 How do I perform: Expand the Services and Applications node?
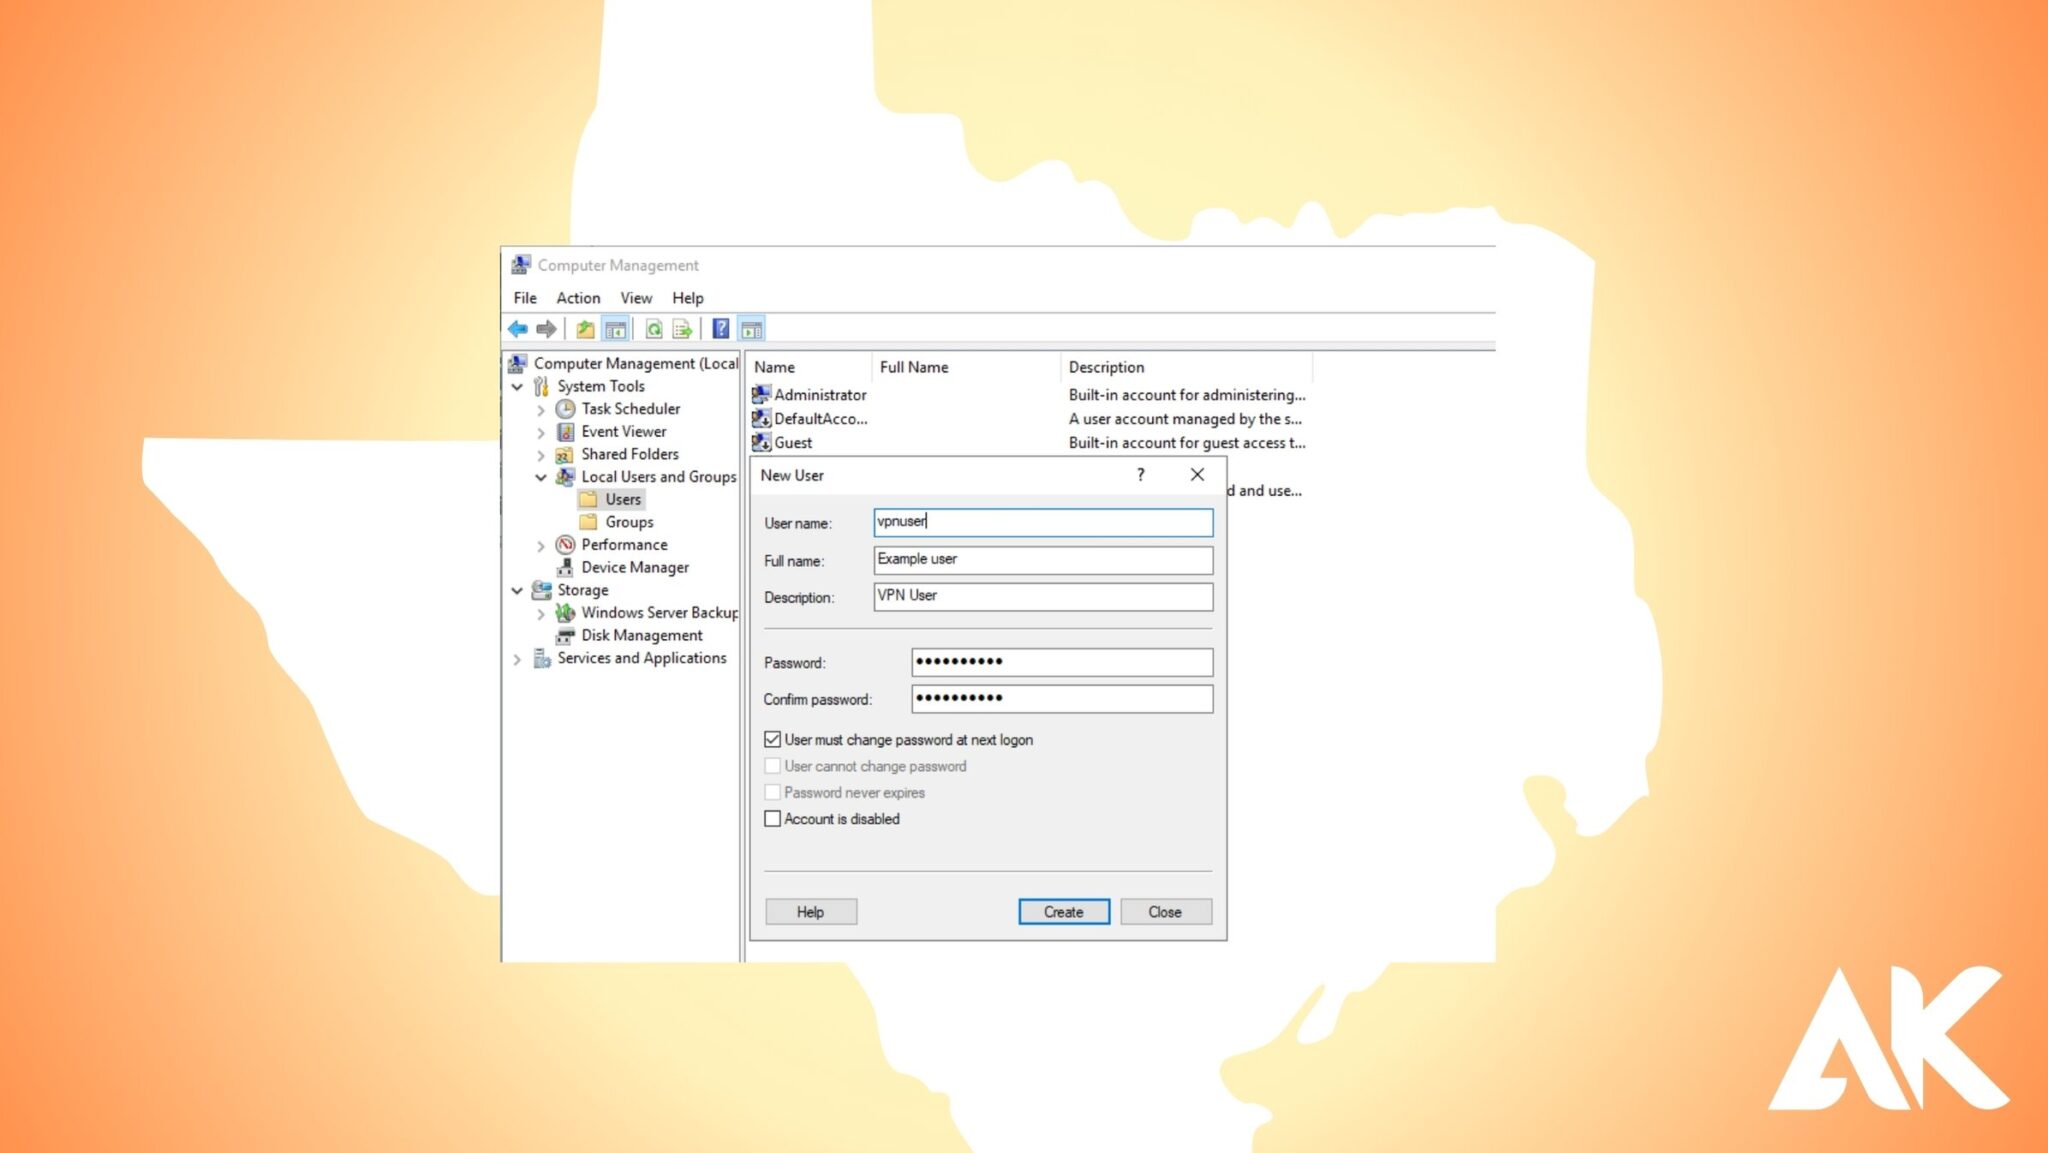517,658
